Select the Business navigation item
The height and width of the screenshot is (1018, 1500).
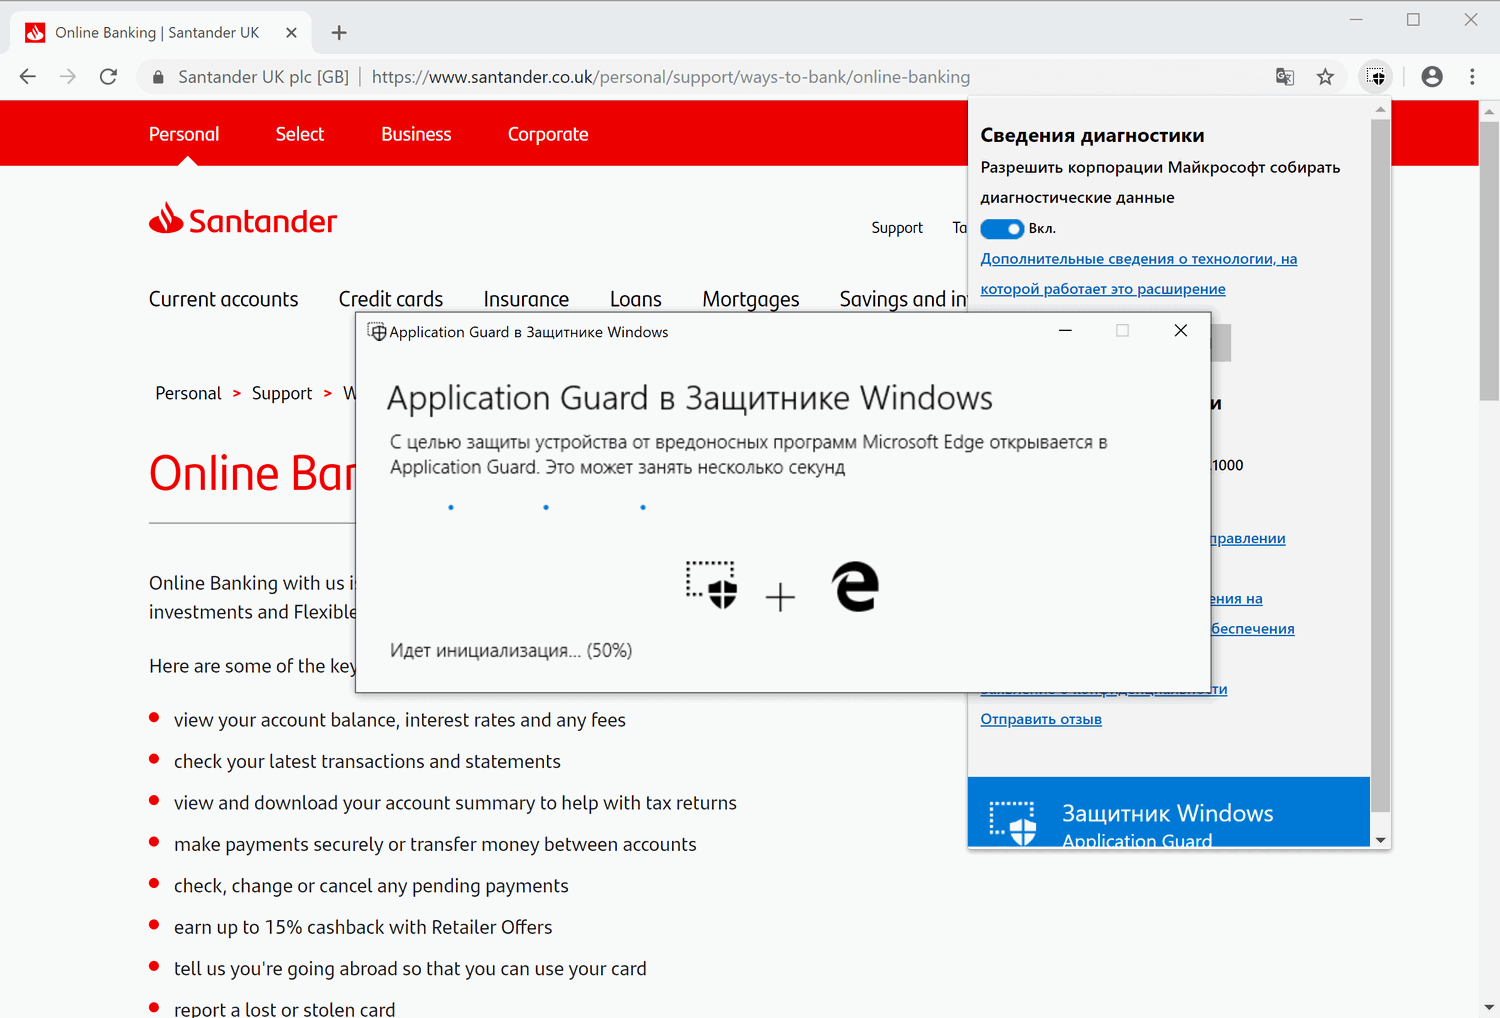click(x=416, y=133)
